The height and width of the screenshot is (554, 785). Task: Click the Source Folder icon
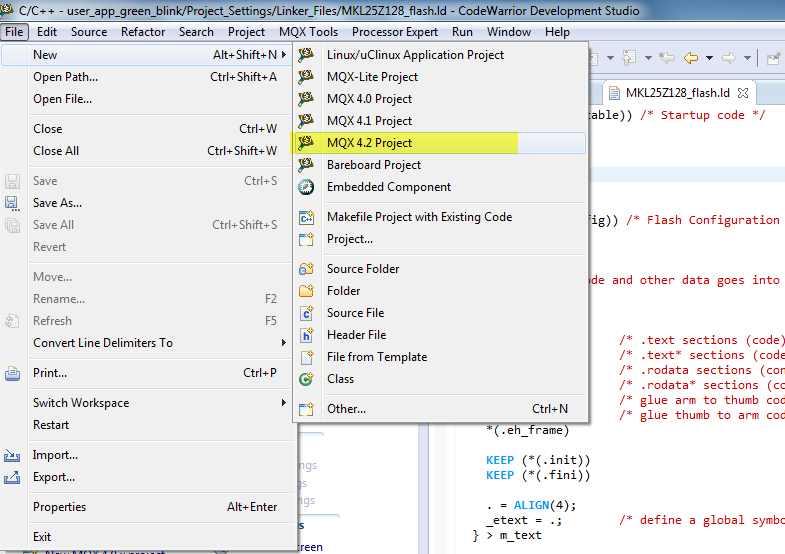click(306, 269)
